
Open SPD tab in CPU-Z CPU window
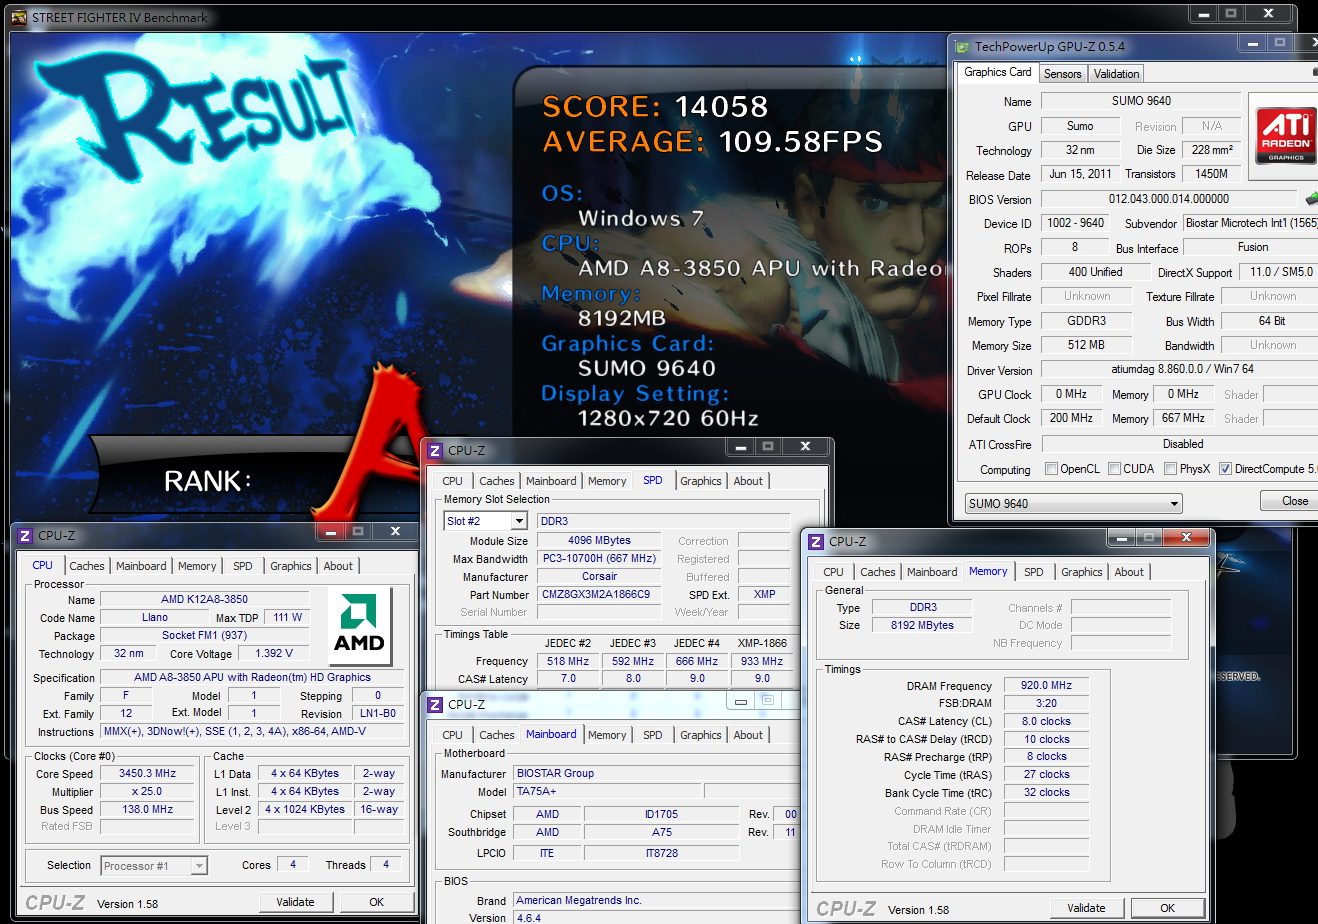(x=243, y=566)
